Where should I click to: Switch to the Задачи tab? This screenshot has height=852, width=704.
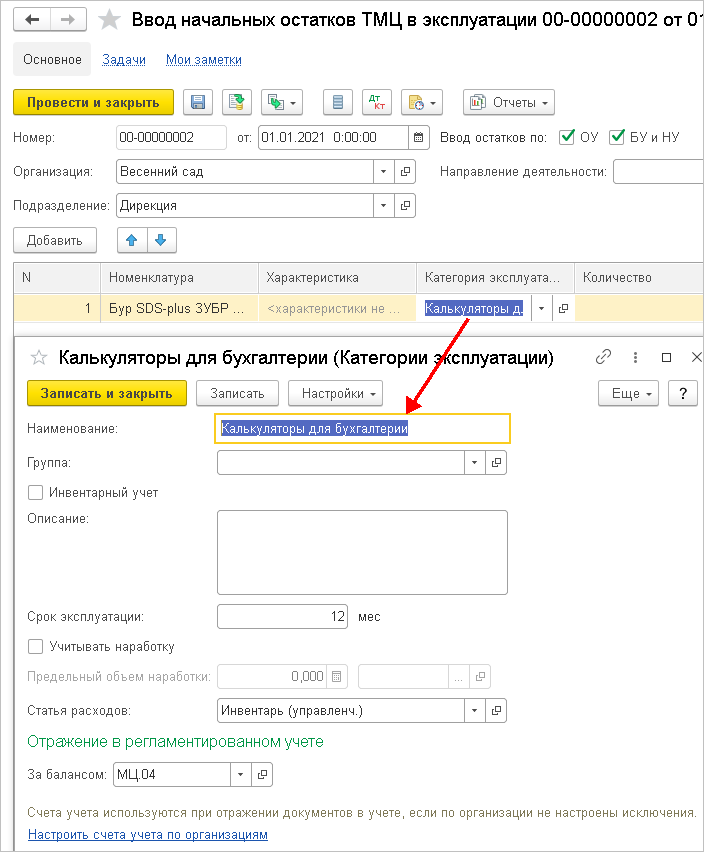[124, 60]
